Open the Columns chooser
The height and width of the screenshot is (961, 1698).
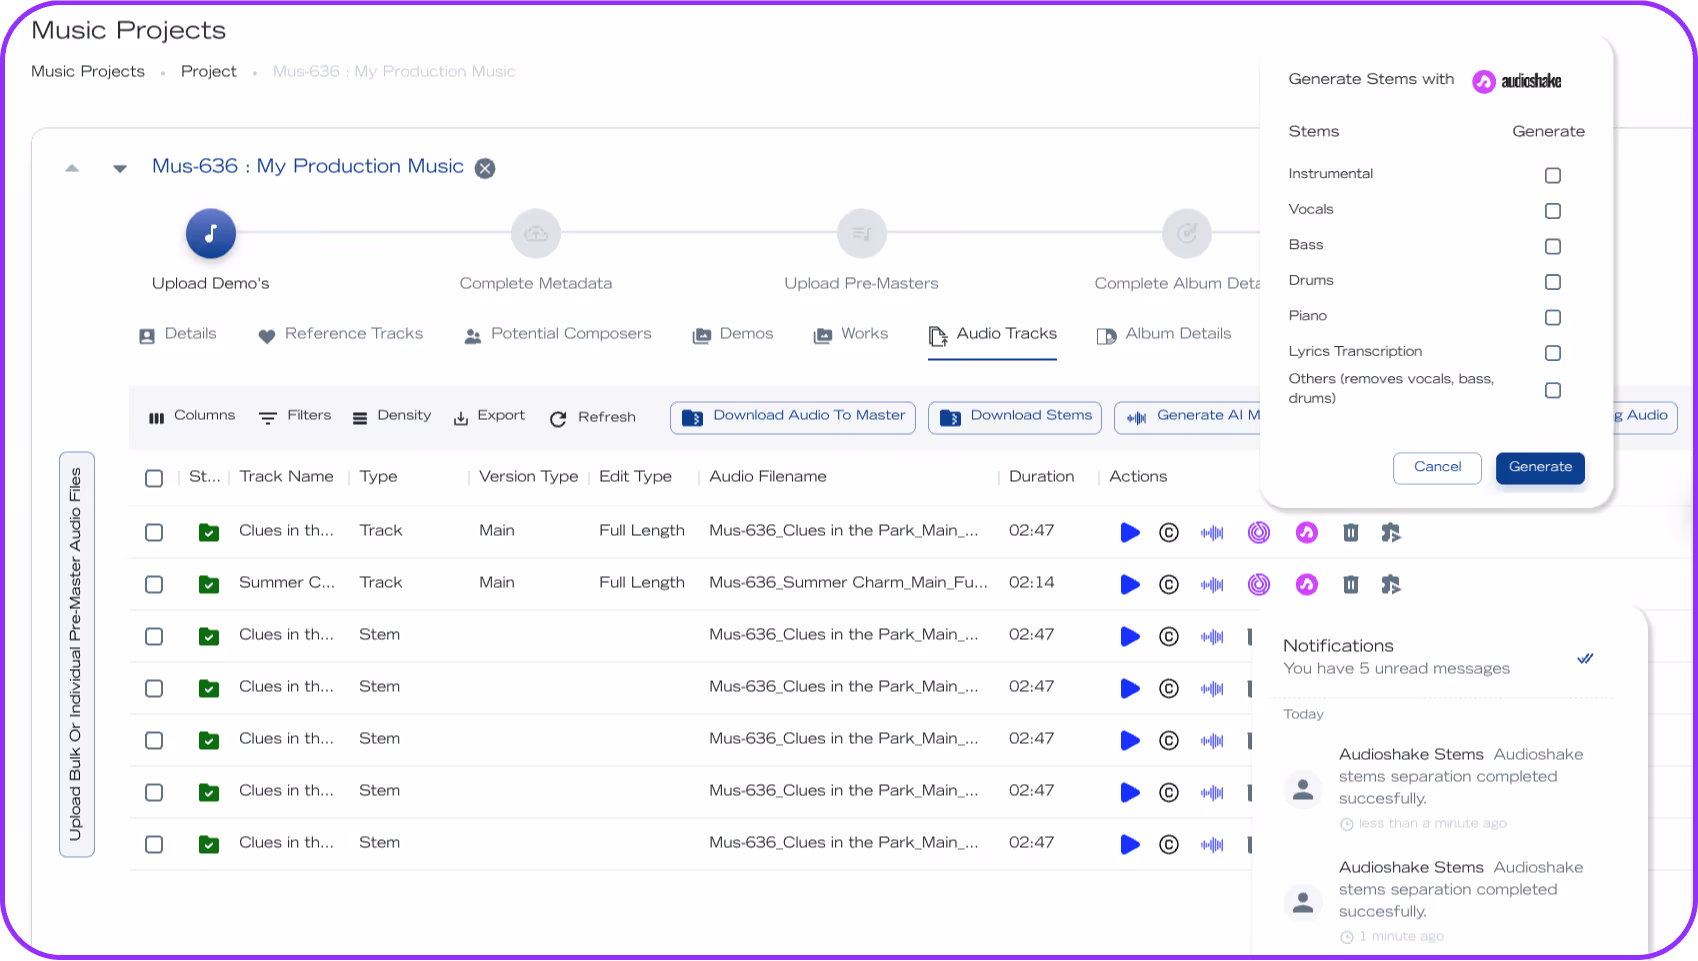coord(192,416)
